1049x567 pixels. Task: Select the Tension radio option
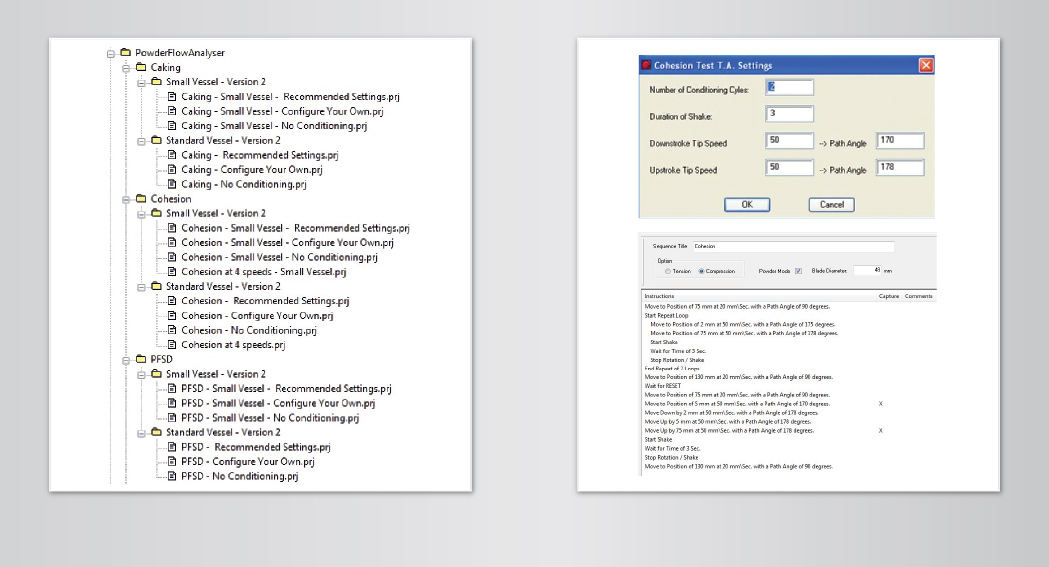pos(668,271)
